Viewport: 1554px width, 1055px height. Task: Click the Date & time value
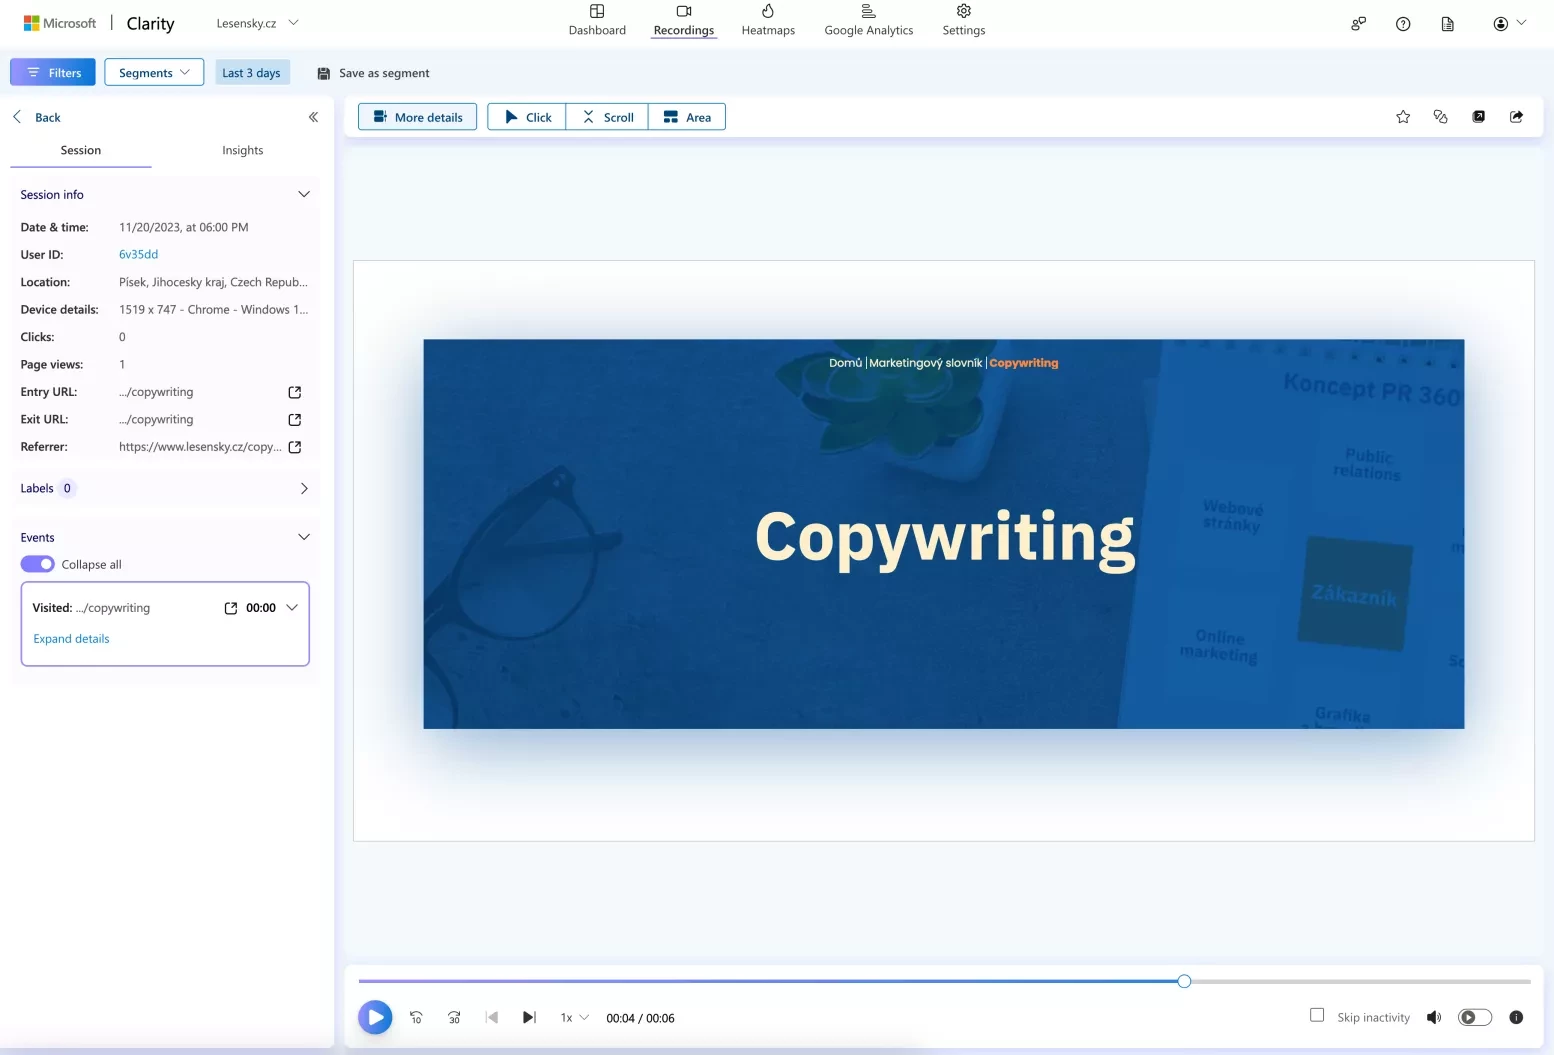pyautogui.click(x=183, y=227)
